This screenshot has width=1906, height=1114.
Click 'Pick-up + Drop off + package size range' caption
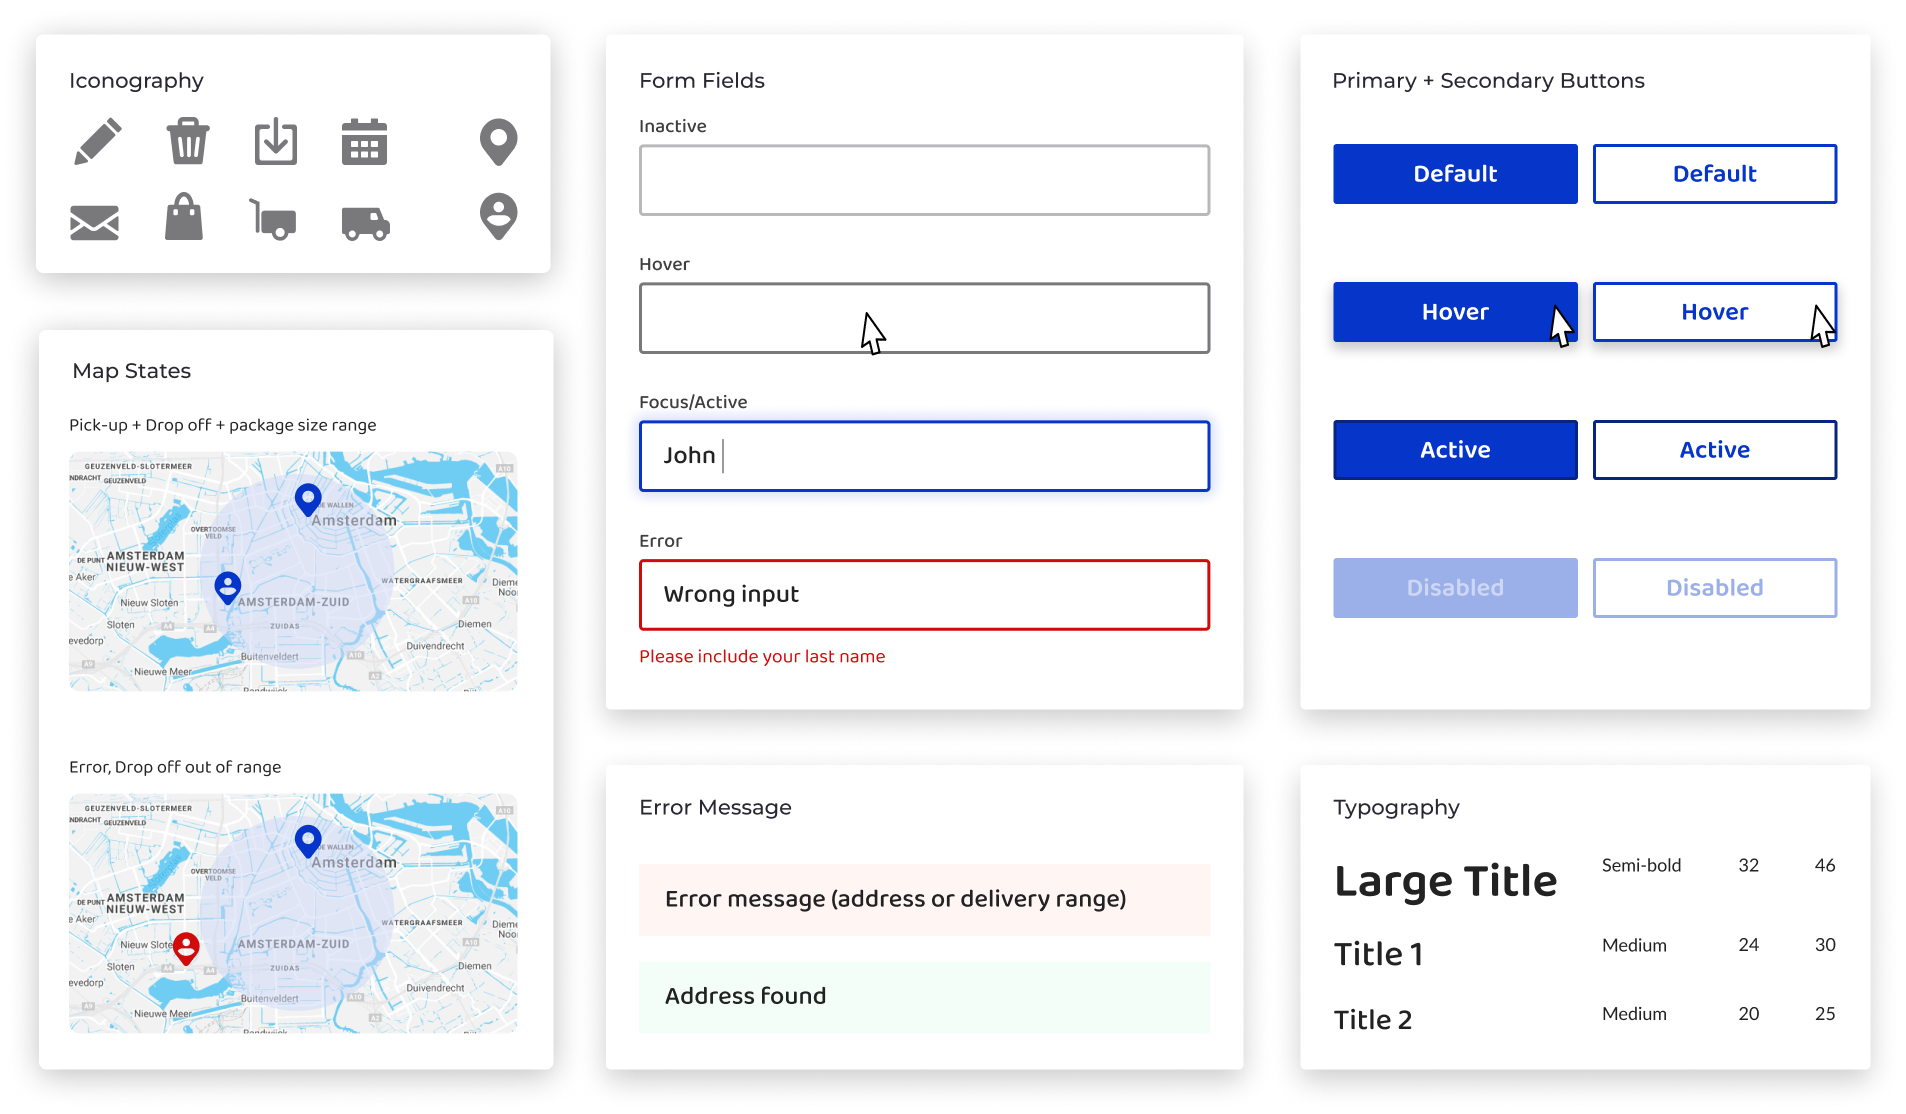(223, 425)
